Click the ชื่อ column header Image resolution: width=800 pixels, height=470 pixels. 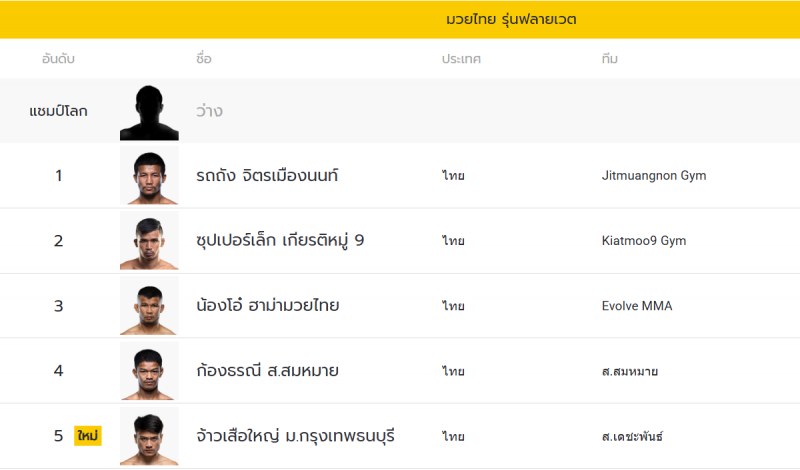coord(204,59)
